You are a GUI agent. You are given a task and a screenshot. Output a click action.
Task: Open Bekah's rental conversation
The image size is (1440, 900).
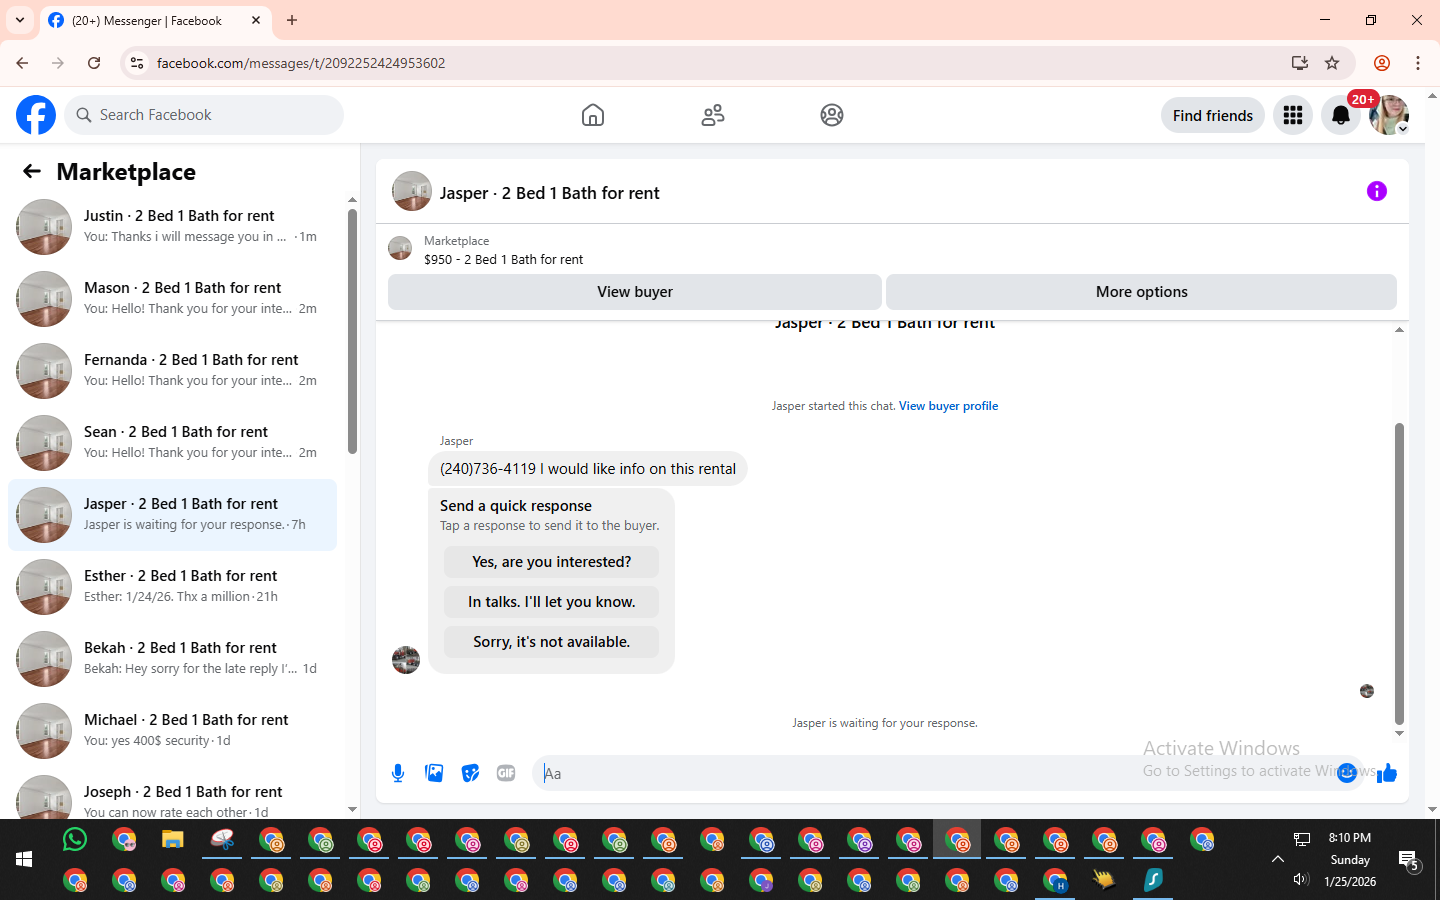(172, 659)
